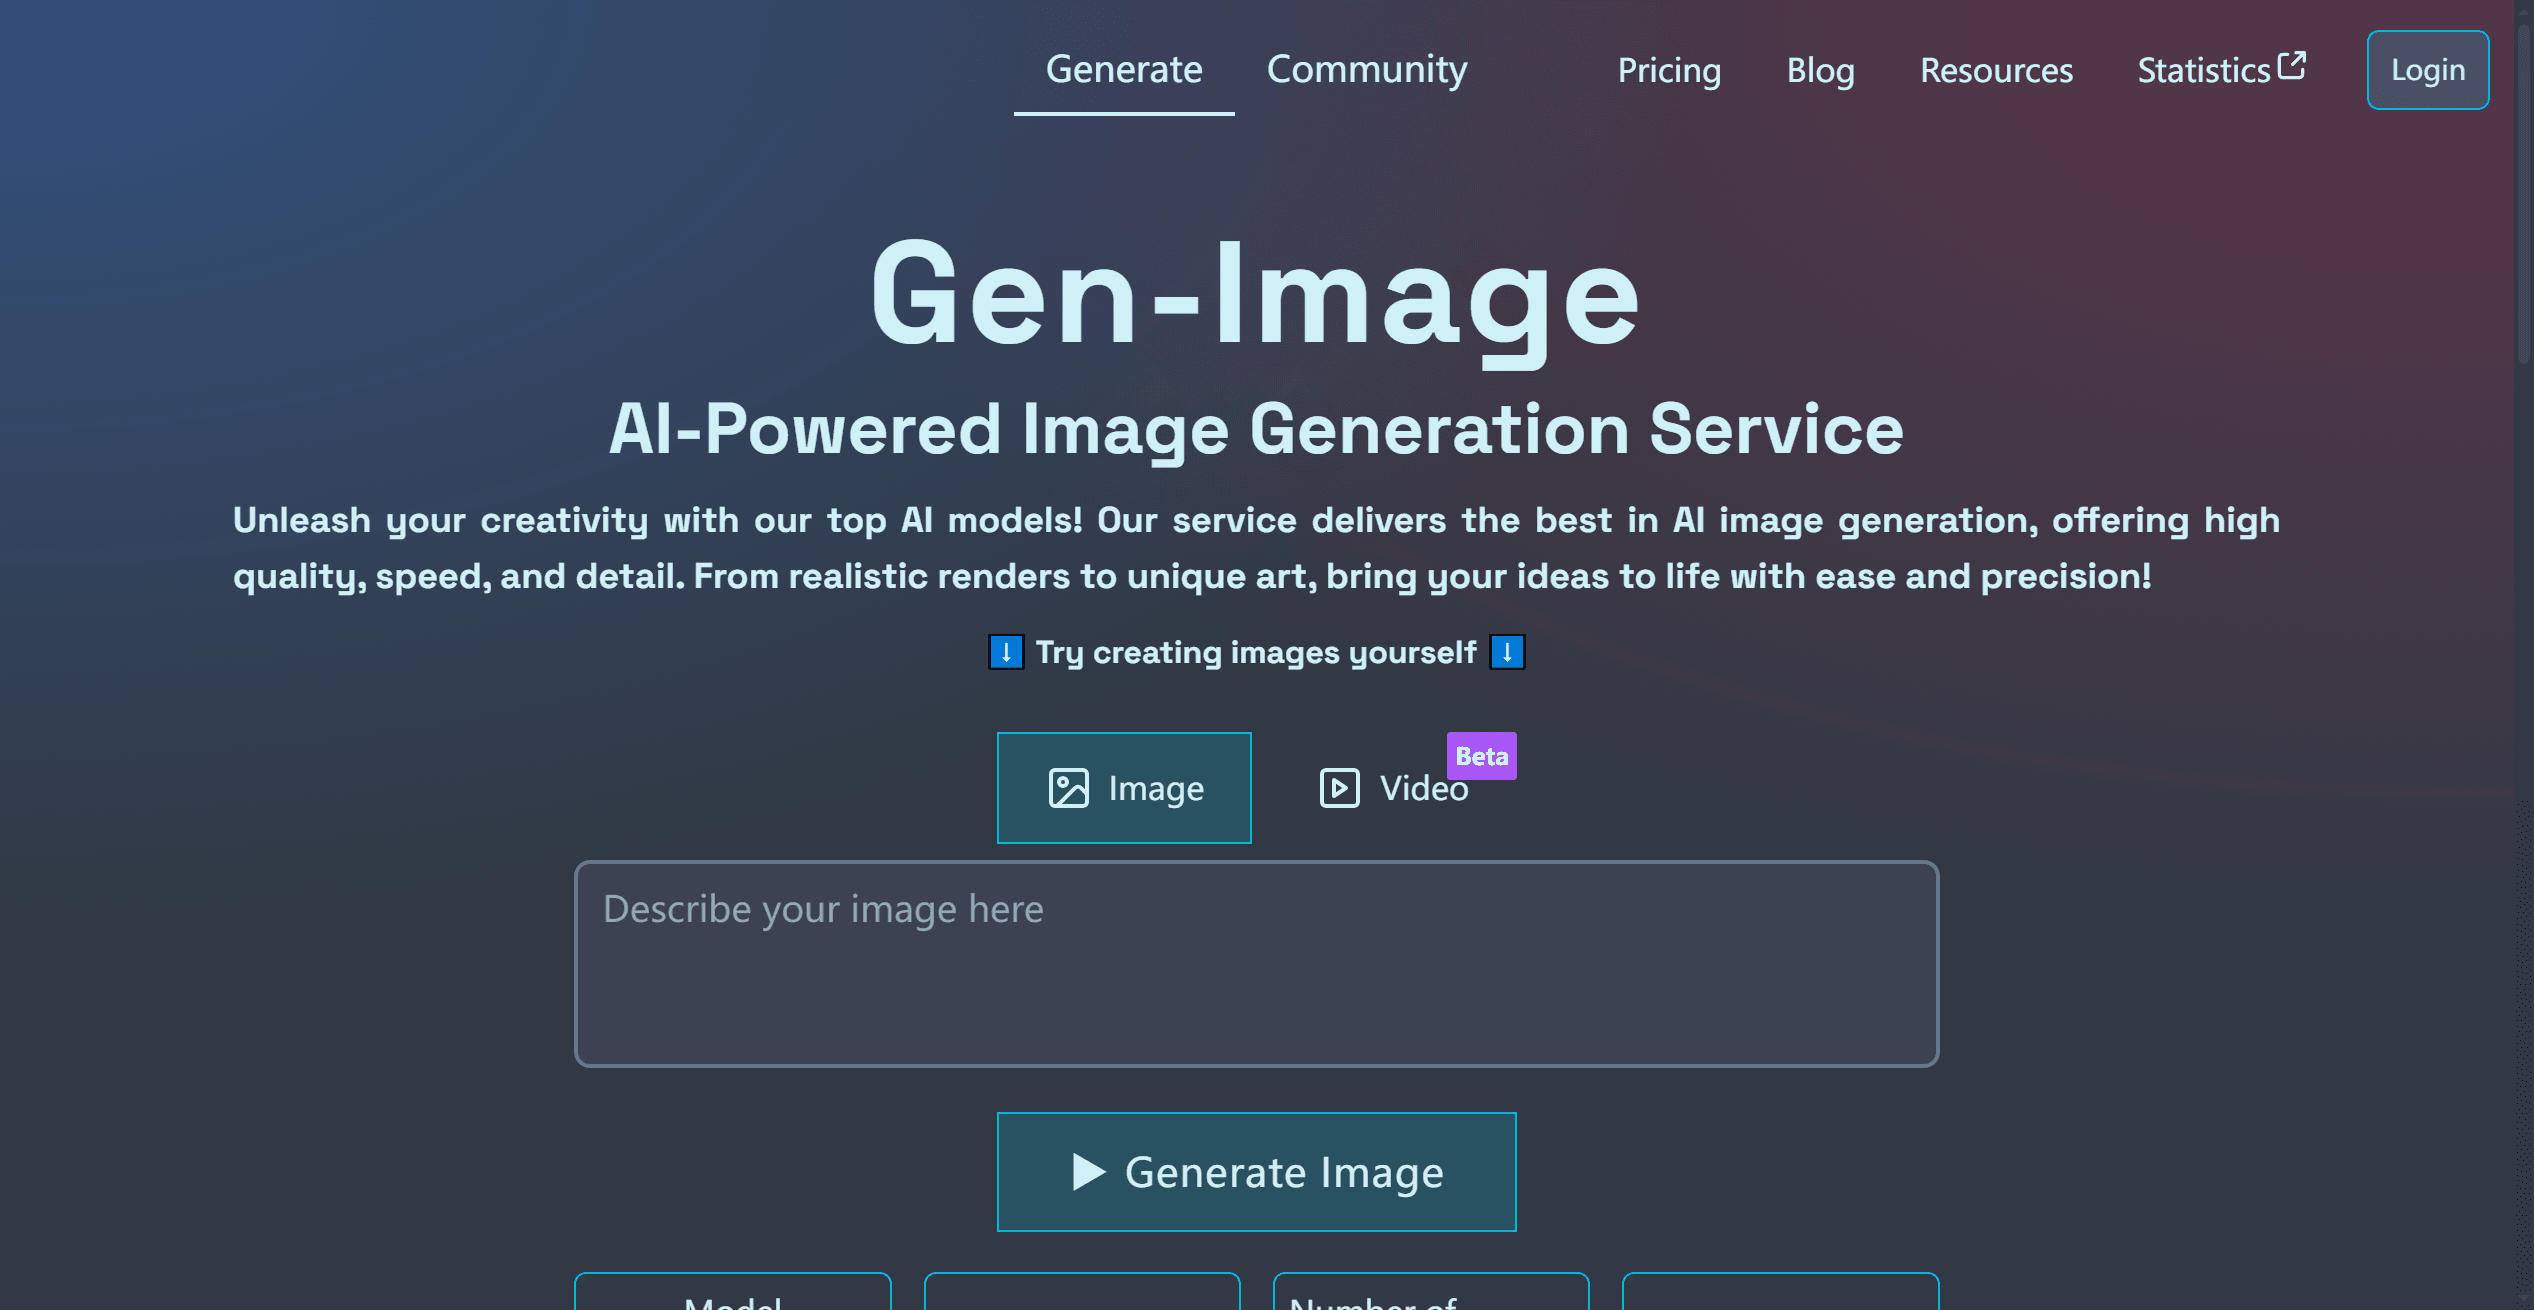2534x1310 pixels.
Task: Select the Image generation mode
Action: [1123, 787]
